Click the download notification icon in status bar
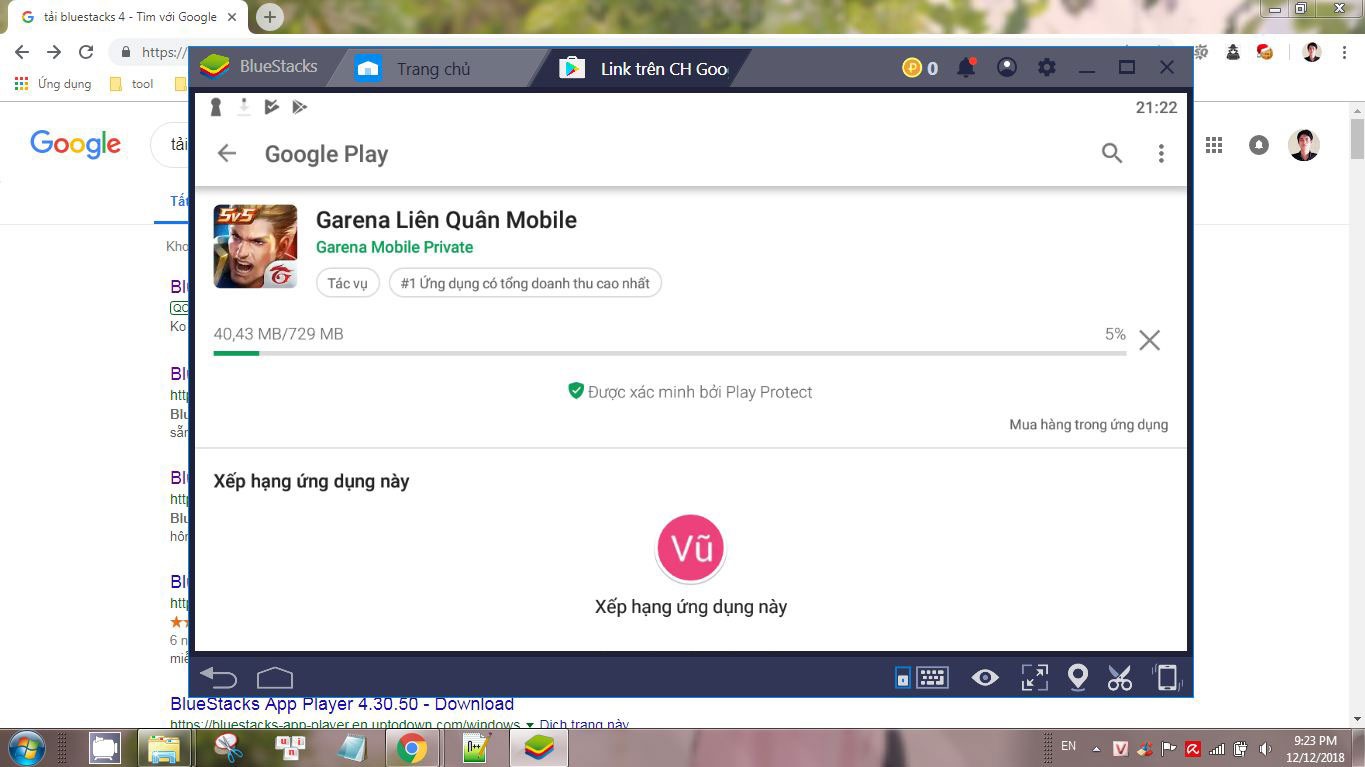 (x=243, y=107)
